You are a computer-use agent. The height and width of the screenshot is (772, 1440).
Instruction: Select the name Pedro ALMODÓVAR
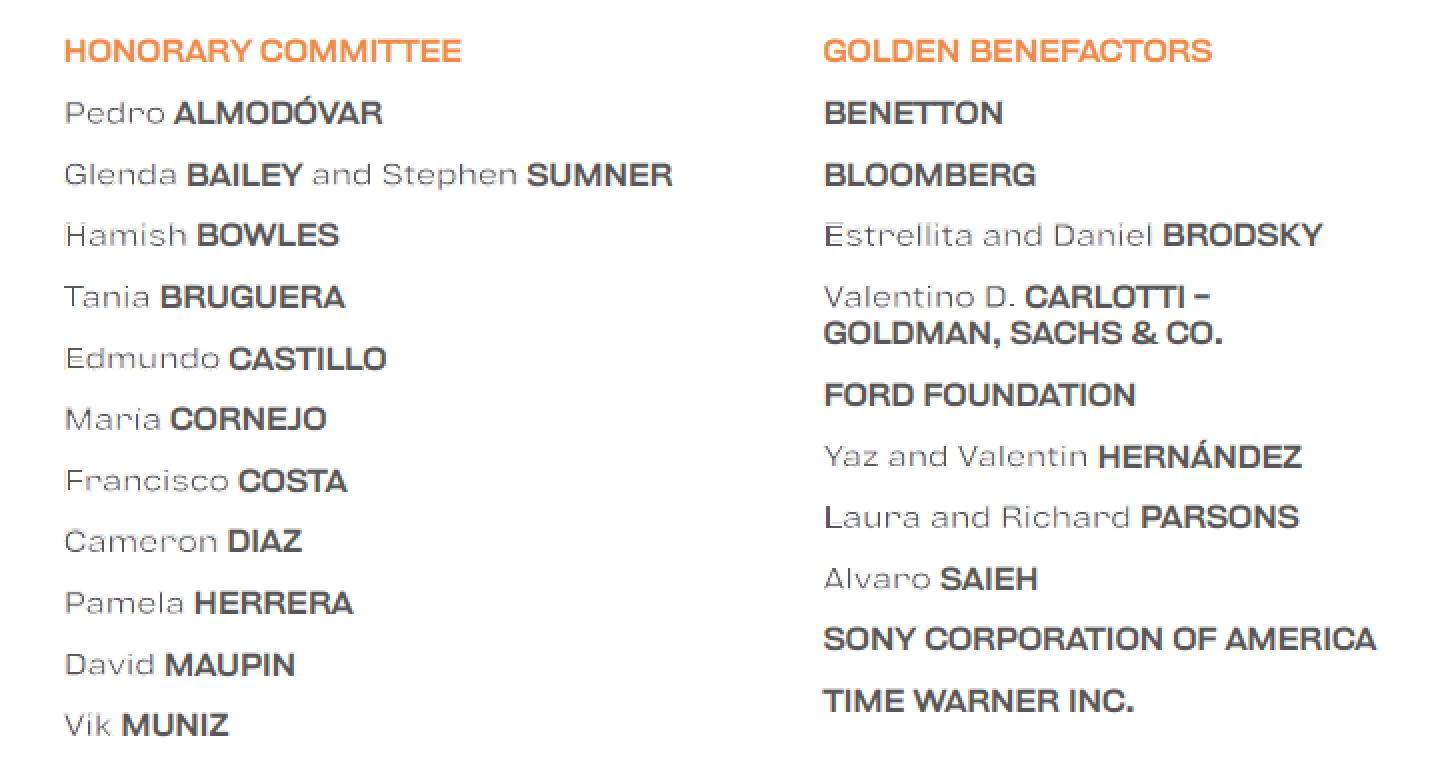pyautogui.click(x=223, y=113)
